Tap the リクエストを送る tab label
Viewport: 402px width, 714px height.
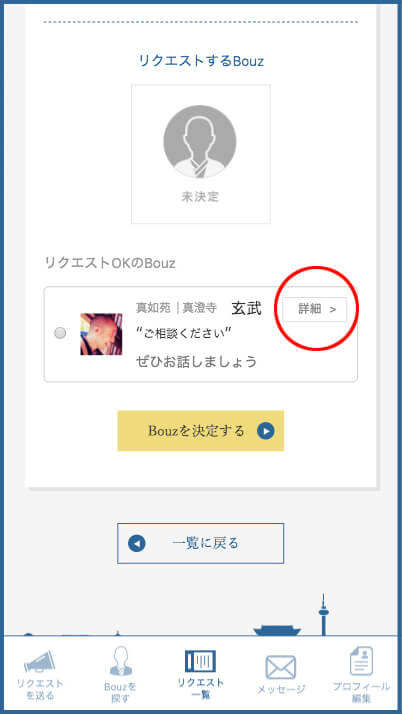coord(40,689)
